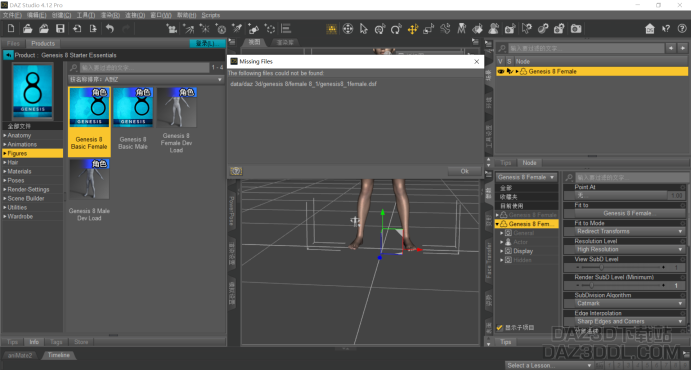Toggle Fit to property settings gear
The width and height of the screenshot is (691, 370).
click(683, 205)
